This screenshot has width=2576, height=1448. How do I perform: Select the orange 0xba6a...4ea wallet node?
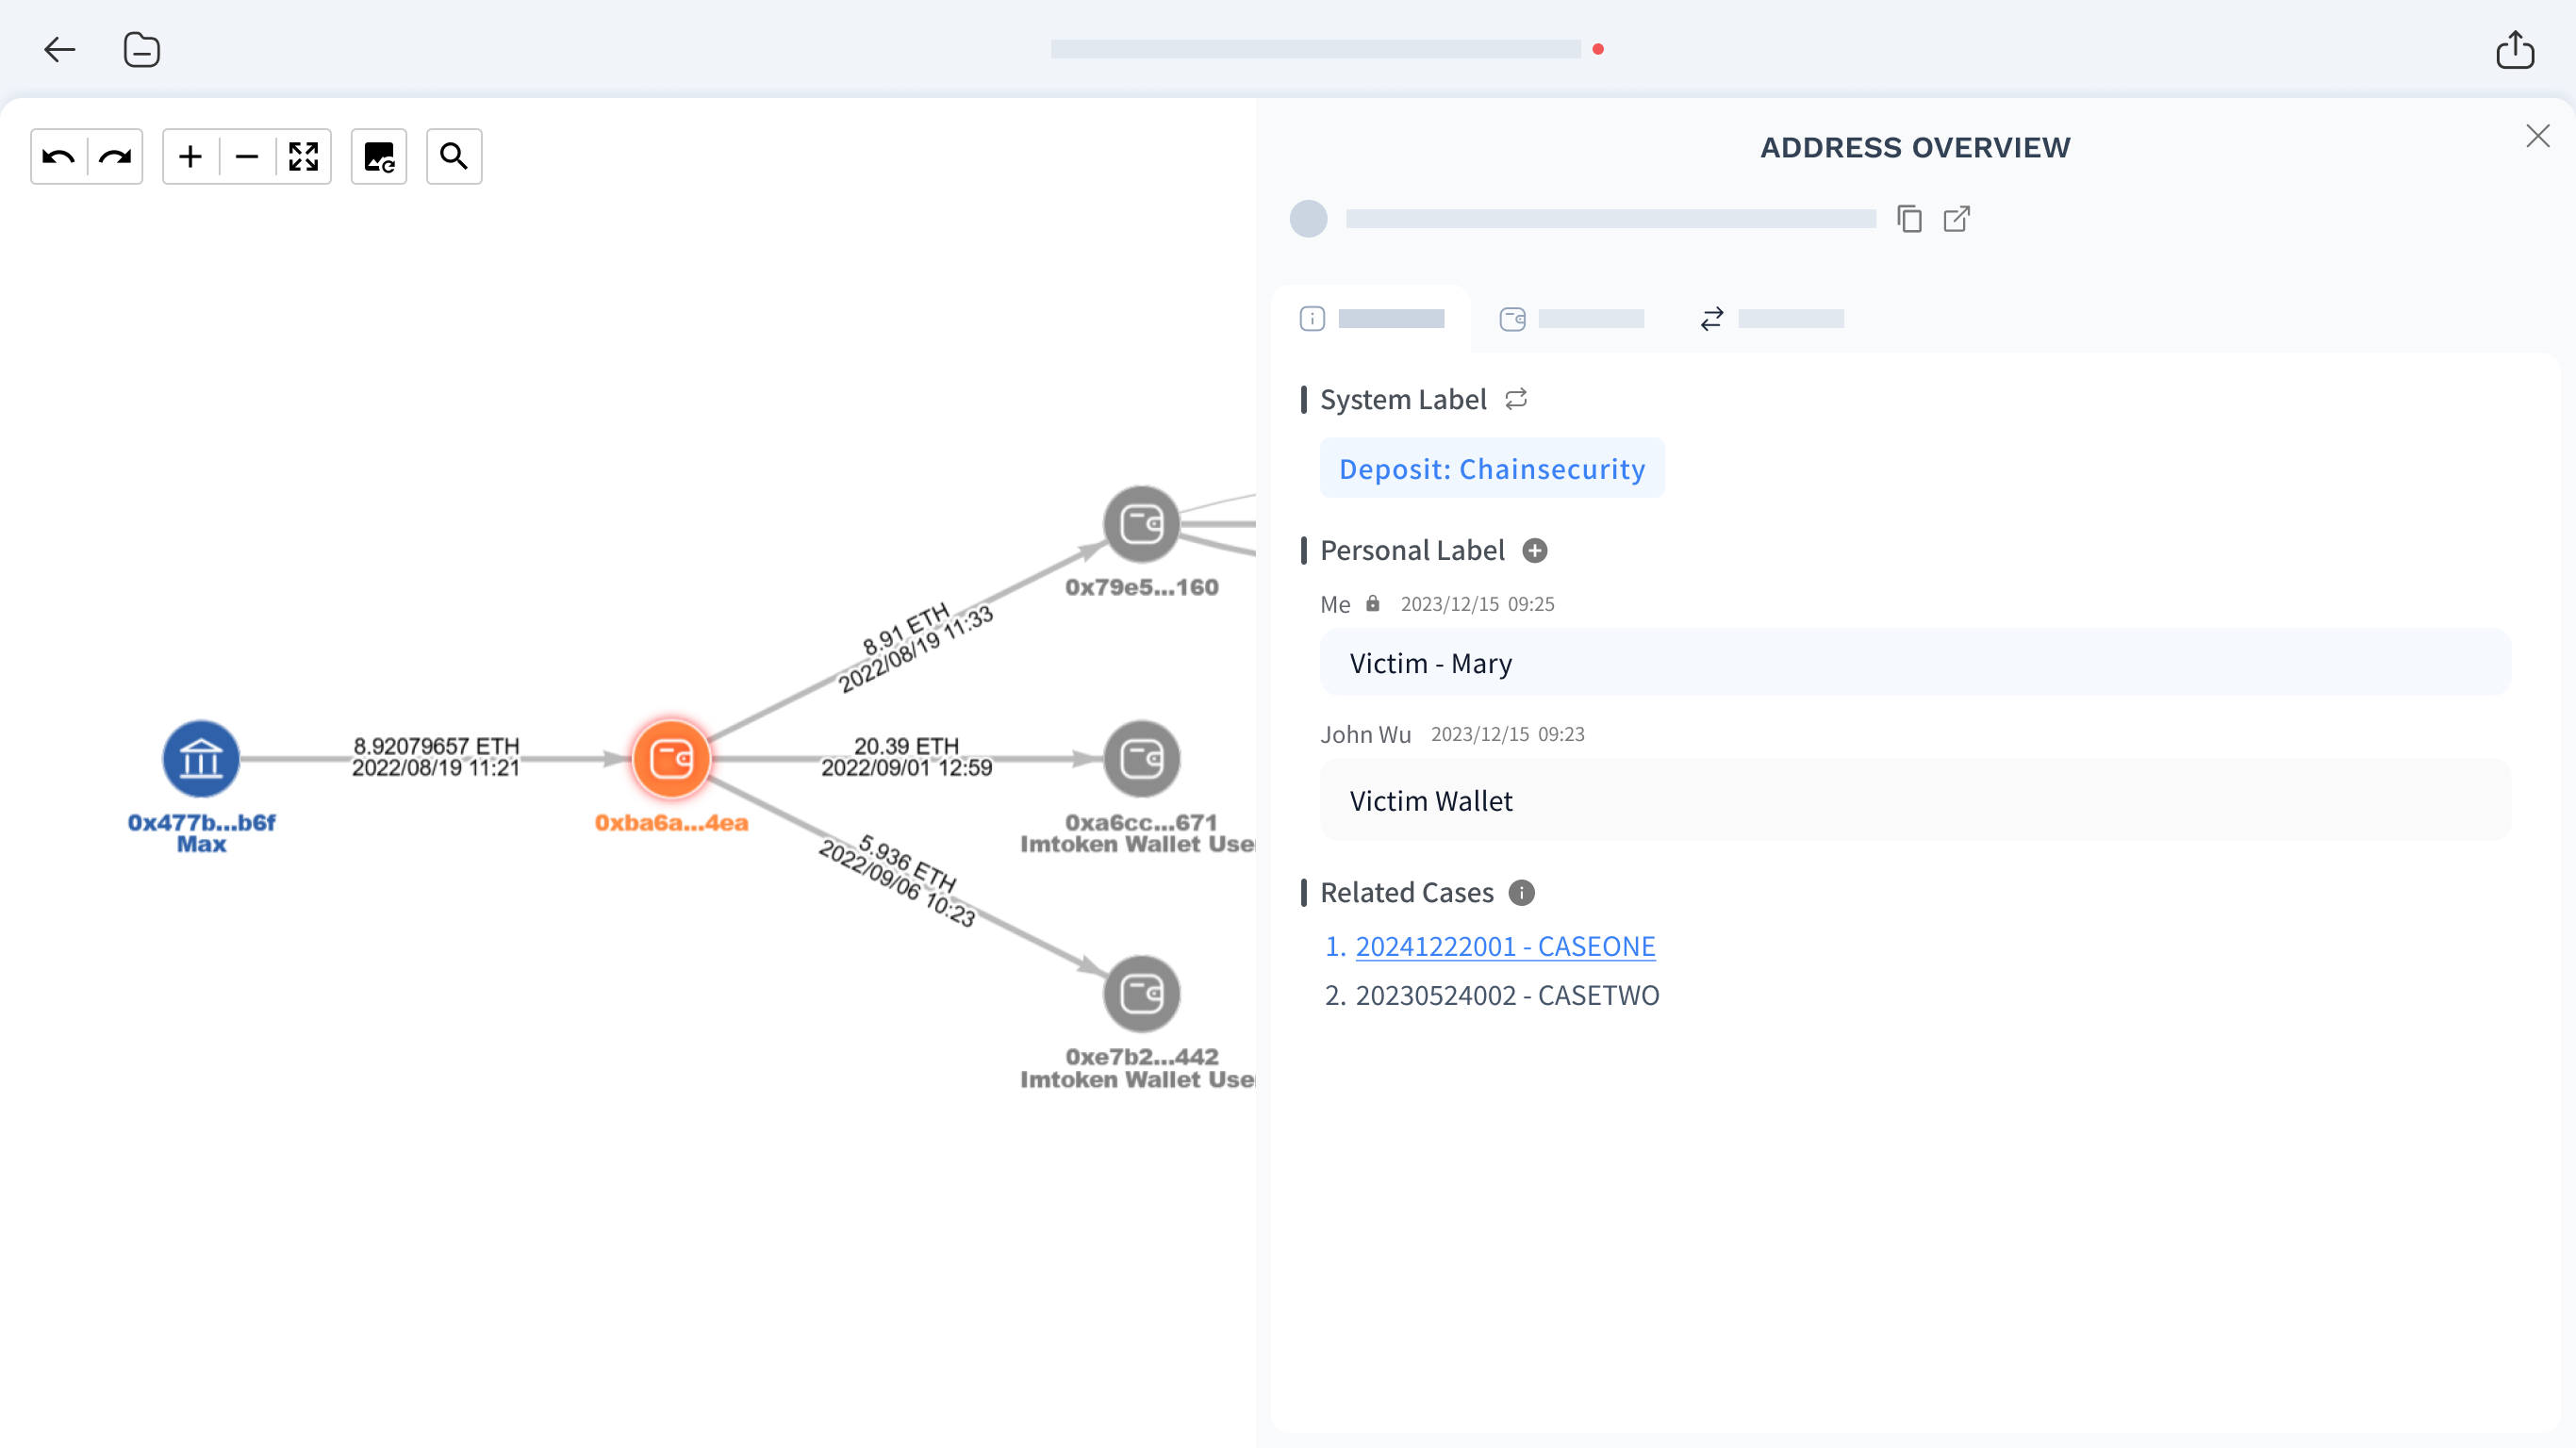tap(671, 759)
